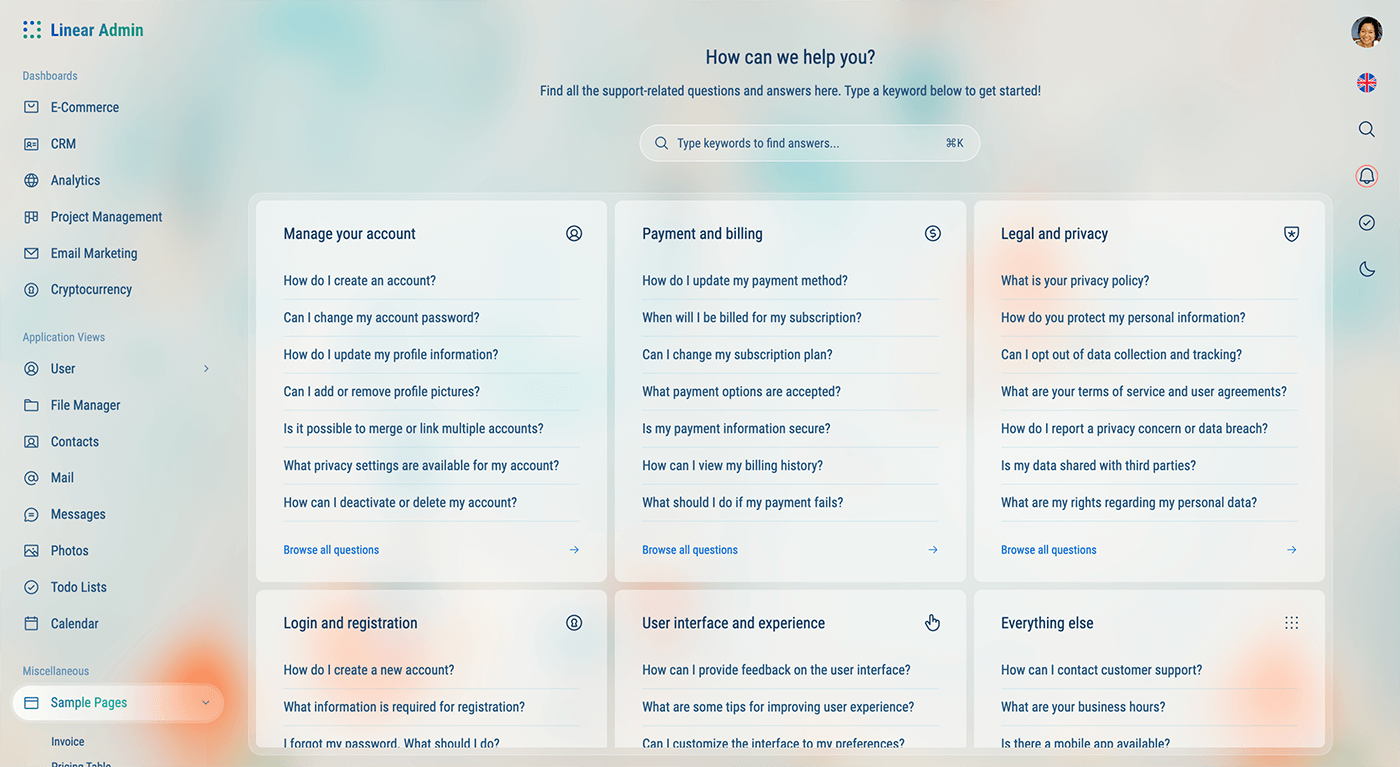
Task: Open 'What is your privacy policy?'
Action: [x=1075, y=281]
